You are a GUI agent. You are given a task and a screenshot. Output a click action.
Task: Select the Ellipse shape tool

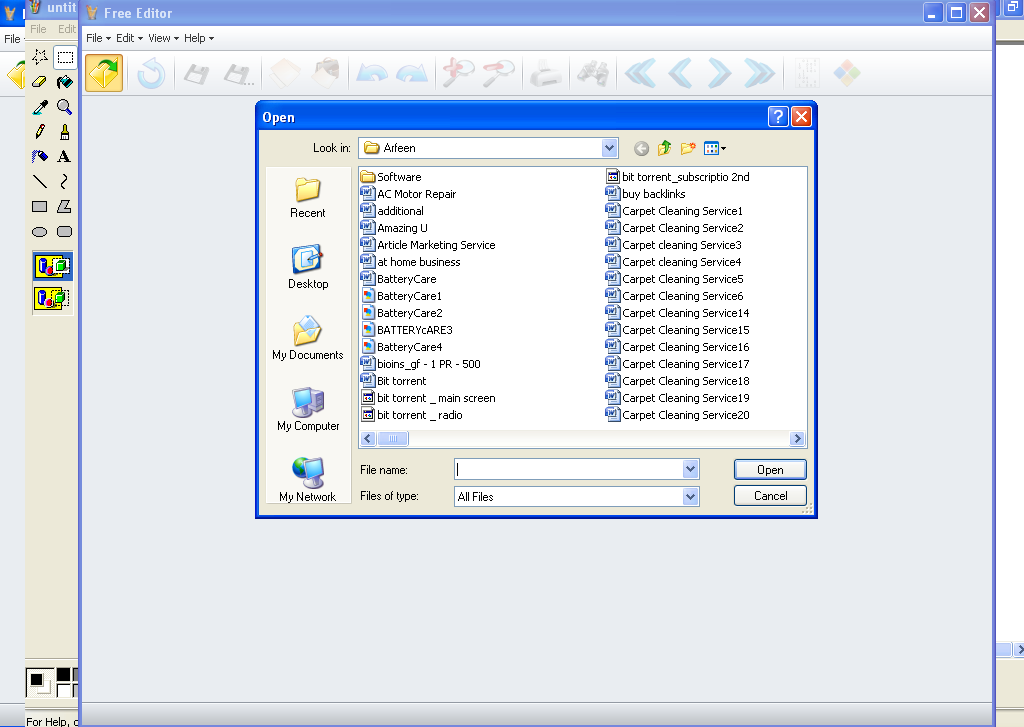40,232
